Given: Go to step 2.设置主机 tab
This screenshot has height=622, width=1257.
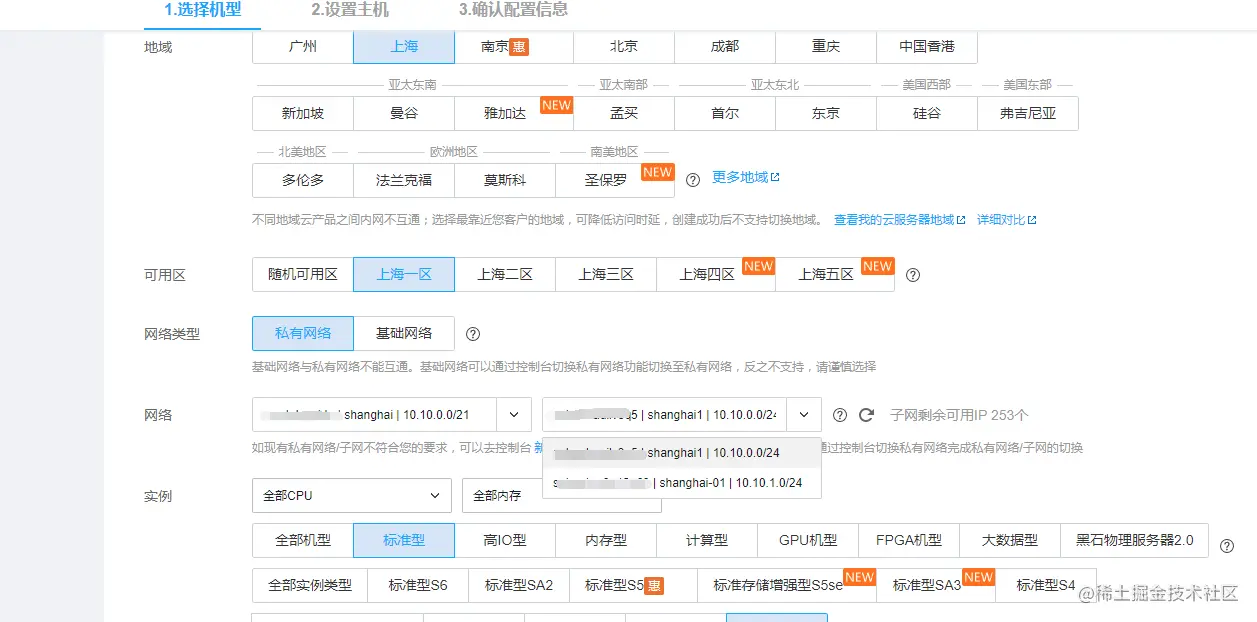Looking at the screenshot, I should [x=350, y=10].
